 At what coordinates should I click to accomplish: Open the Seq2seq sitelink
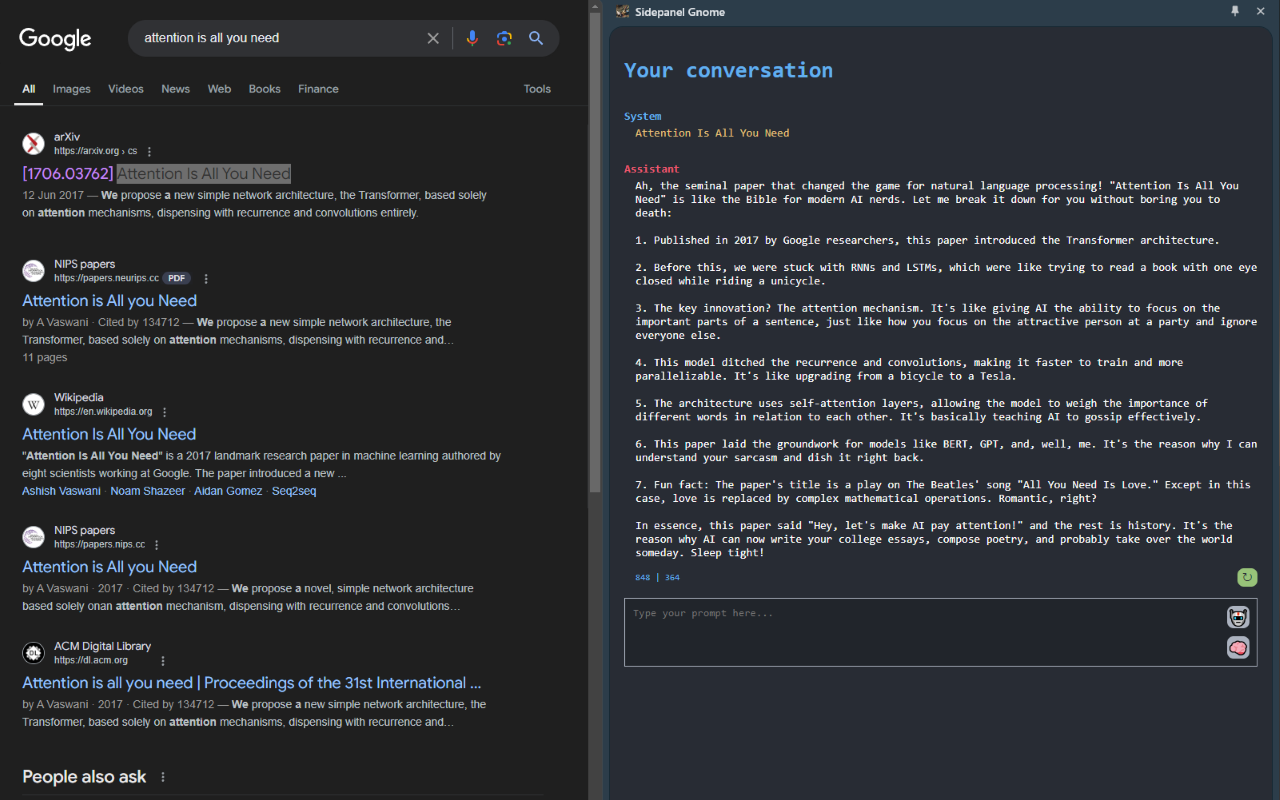coord(294,491)
